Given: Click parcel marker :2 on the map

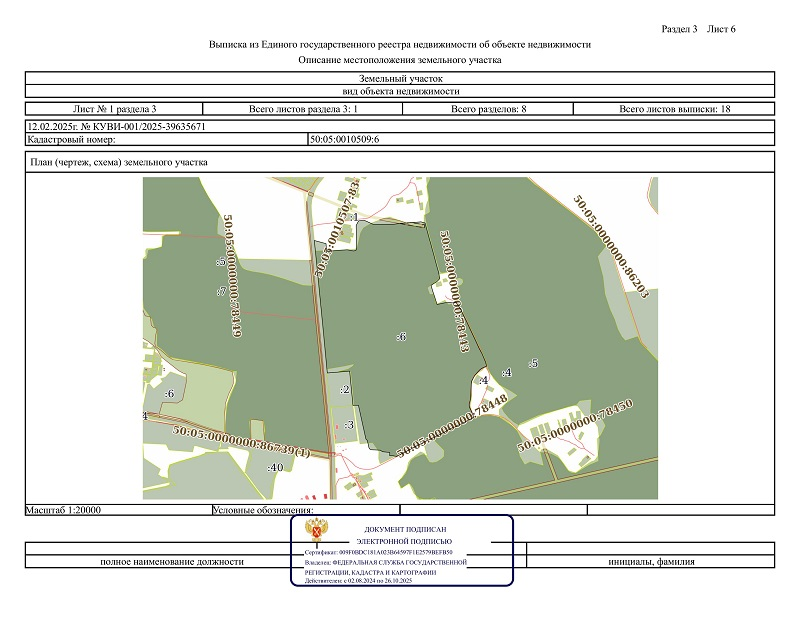Looking at the screenshot, I should [345, 390].
